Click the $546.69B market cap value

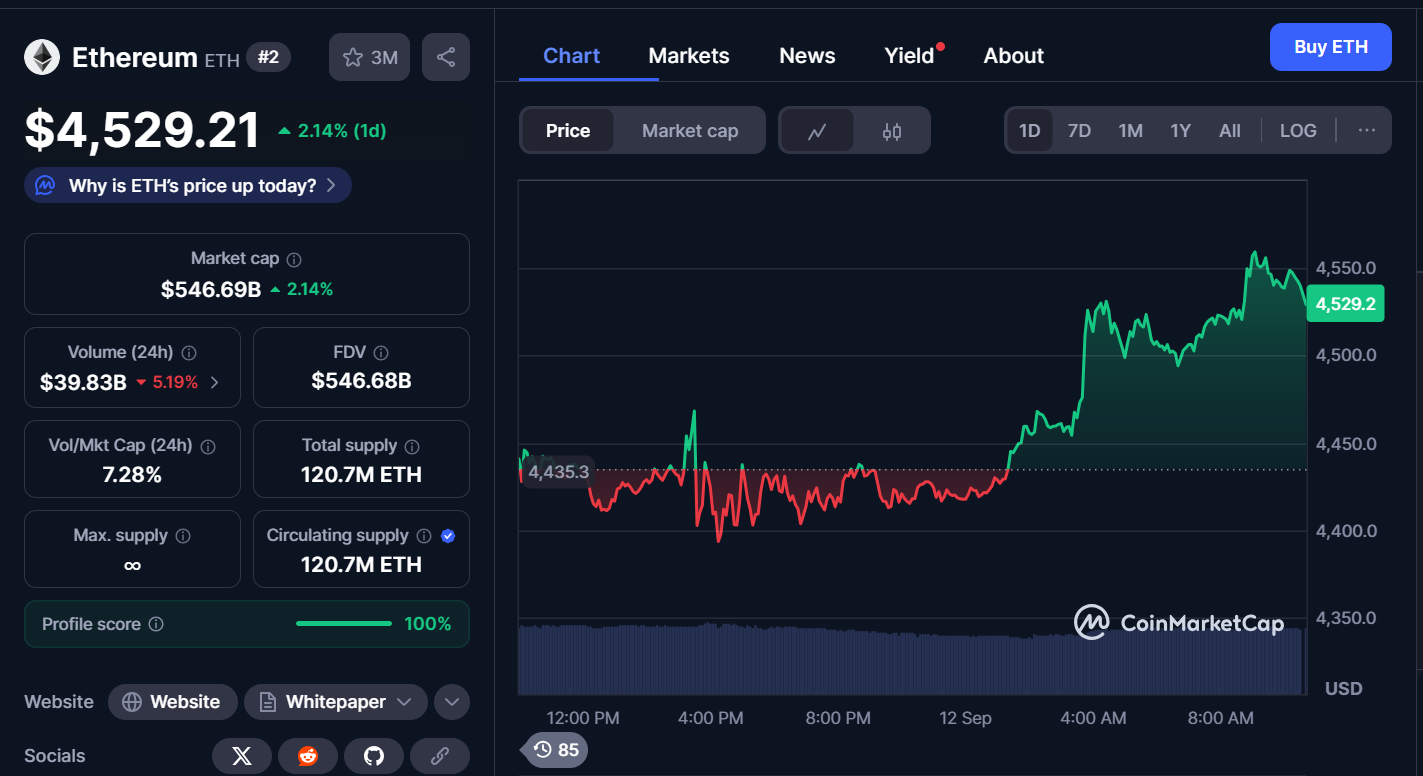click(211, 289)
